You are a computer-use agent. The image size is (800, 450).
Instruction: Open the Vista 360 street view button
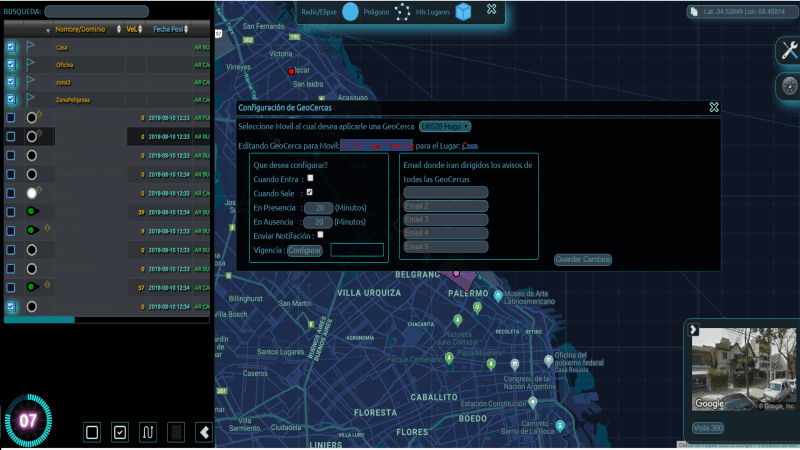(x=708, y=428)
